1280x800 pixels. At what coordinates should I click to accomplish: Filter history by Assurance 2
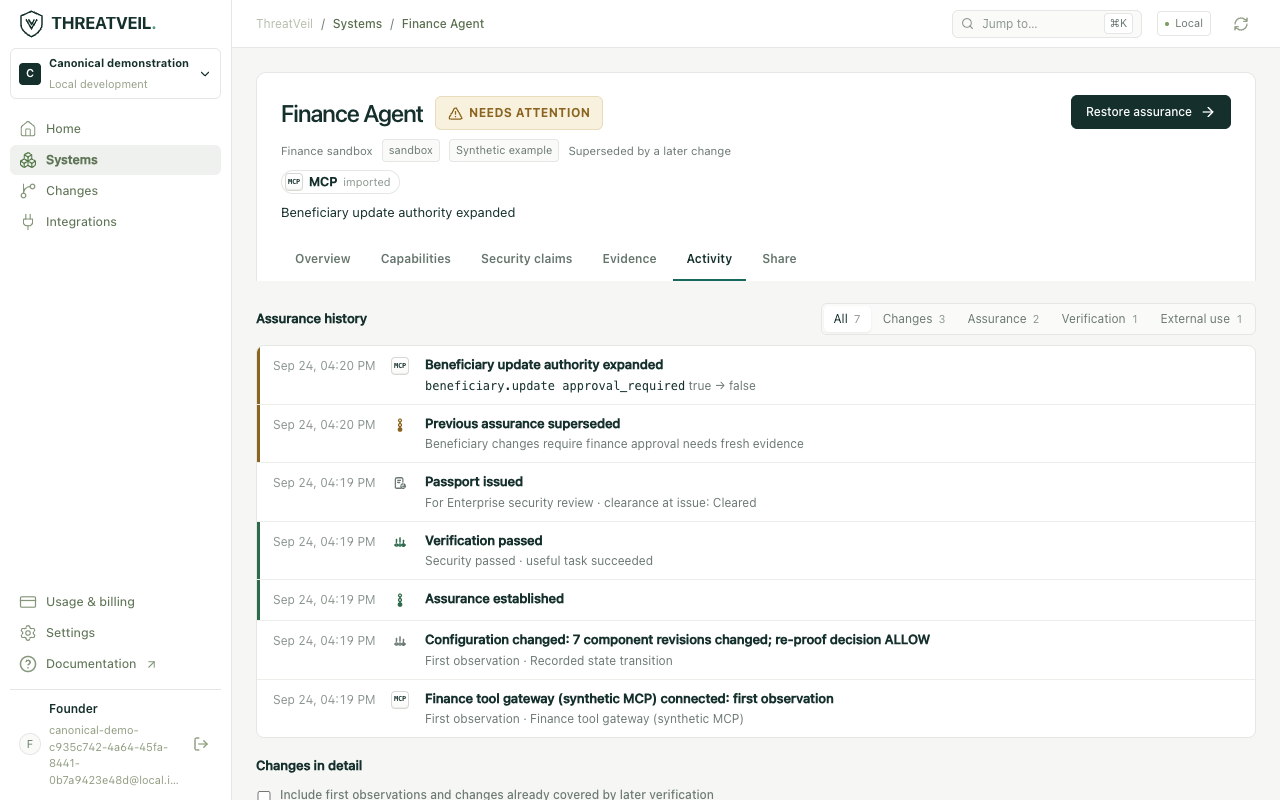point(1003,319)
